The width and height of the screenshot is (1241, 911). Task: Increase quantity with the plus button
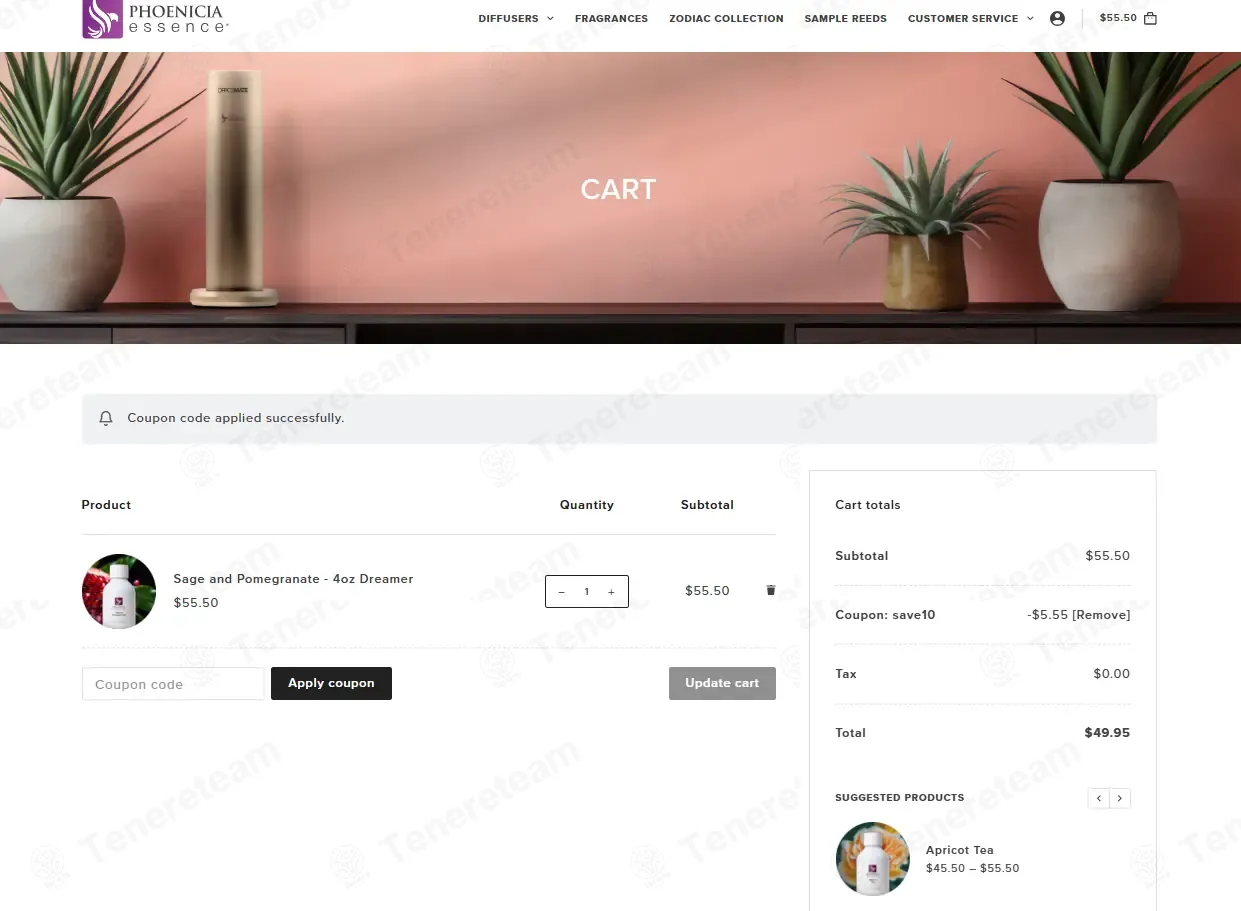tap(611, 592)
